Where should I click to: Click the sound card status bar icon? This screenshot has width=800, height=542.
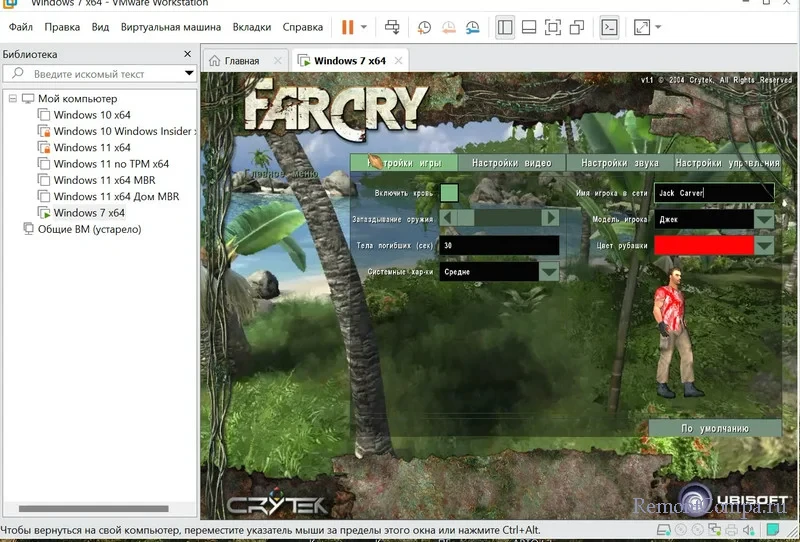748,530
